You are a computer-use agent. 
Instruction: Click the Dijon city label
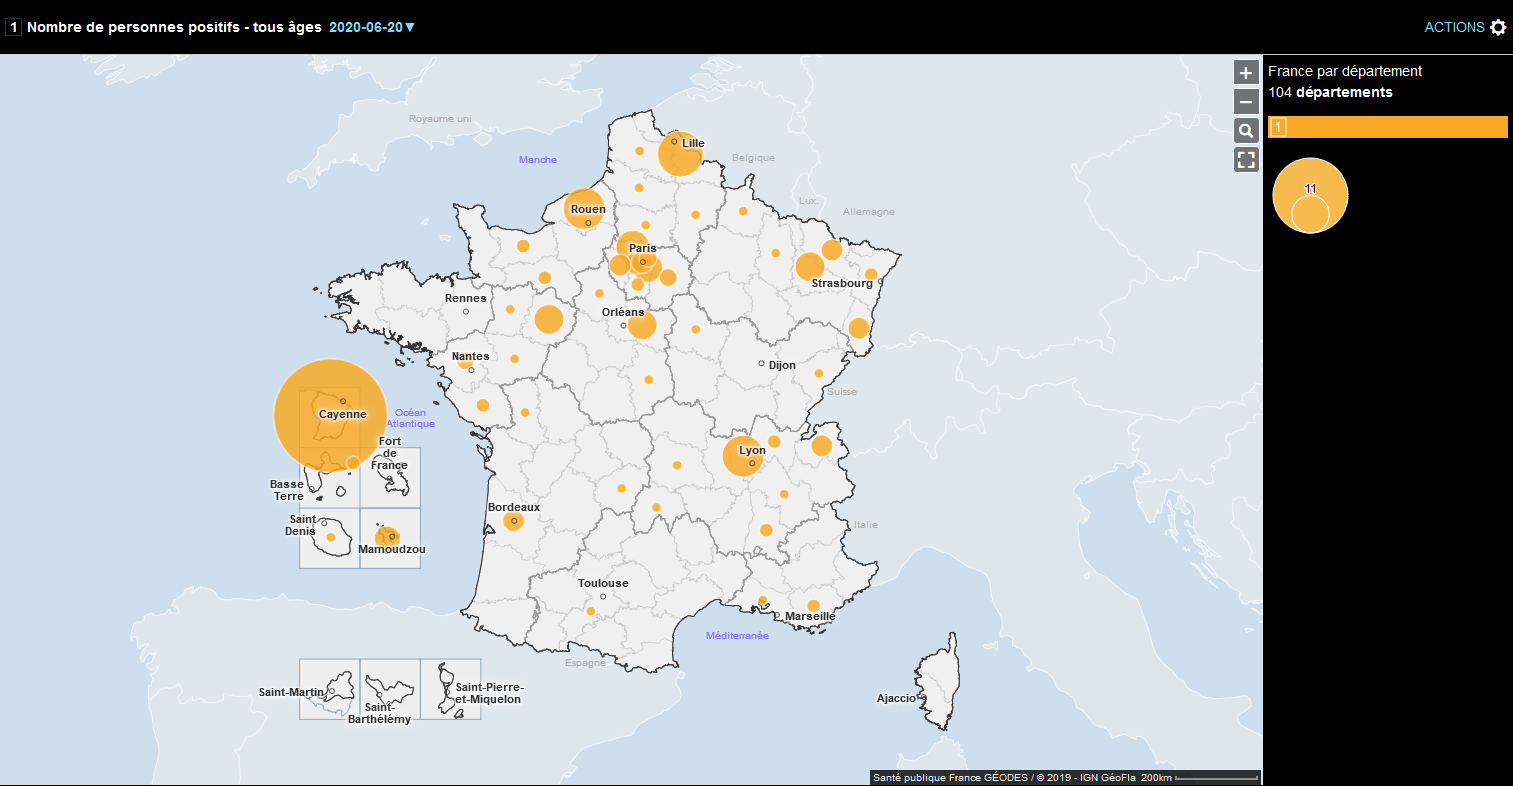pos(782,365)
